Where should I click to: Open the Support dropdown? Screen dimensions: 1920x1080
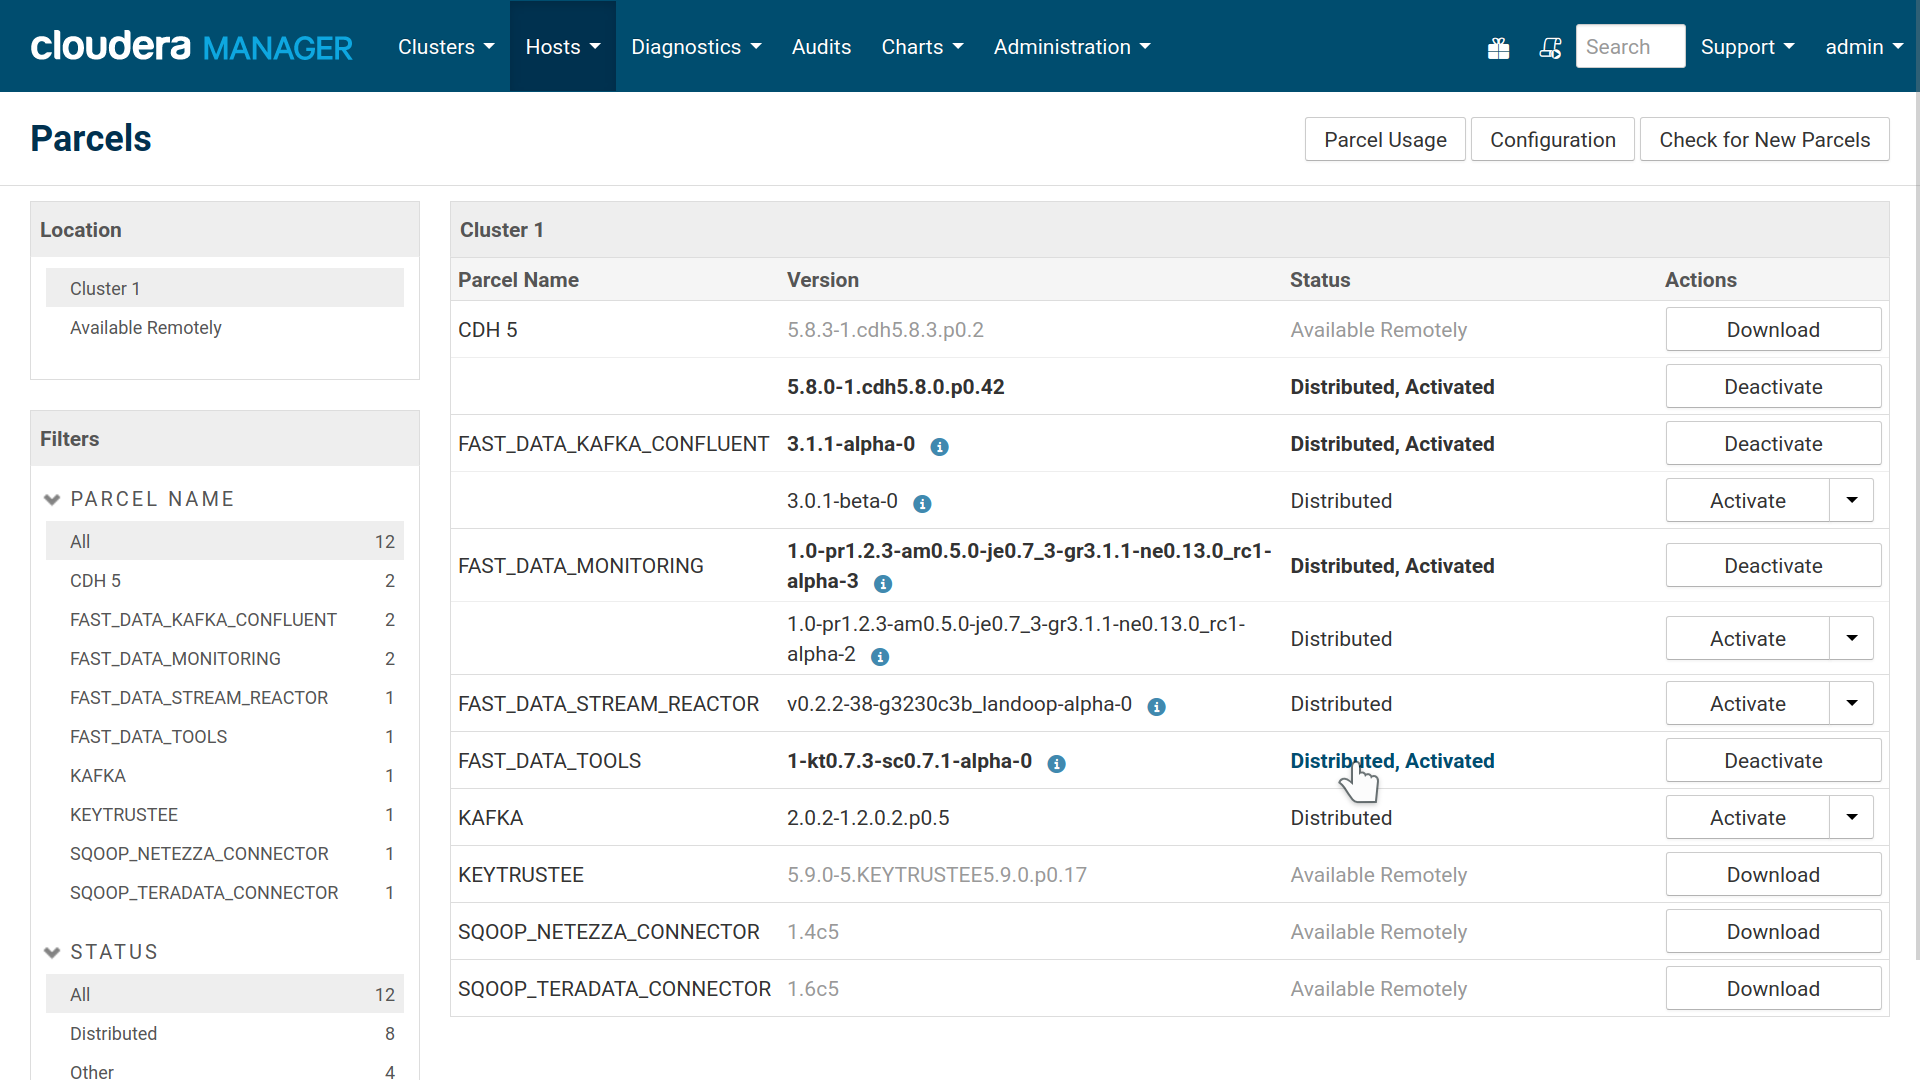click(x=1747, y=47)
